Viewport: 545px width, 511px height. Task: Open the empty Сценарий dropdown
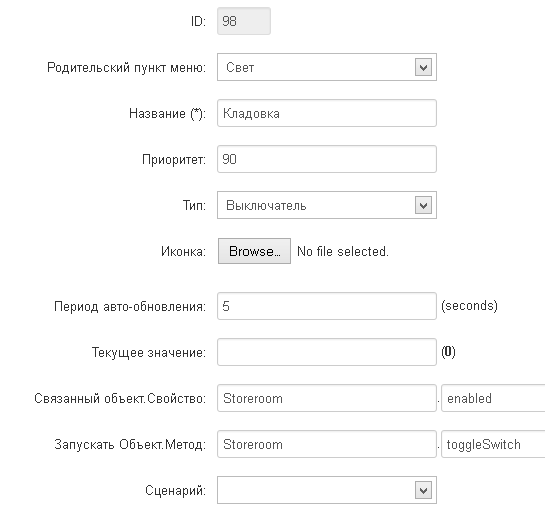tap(327, 490)
